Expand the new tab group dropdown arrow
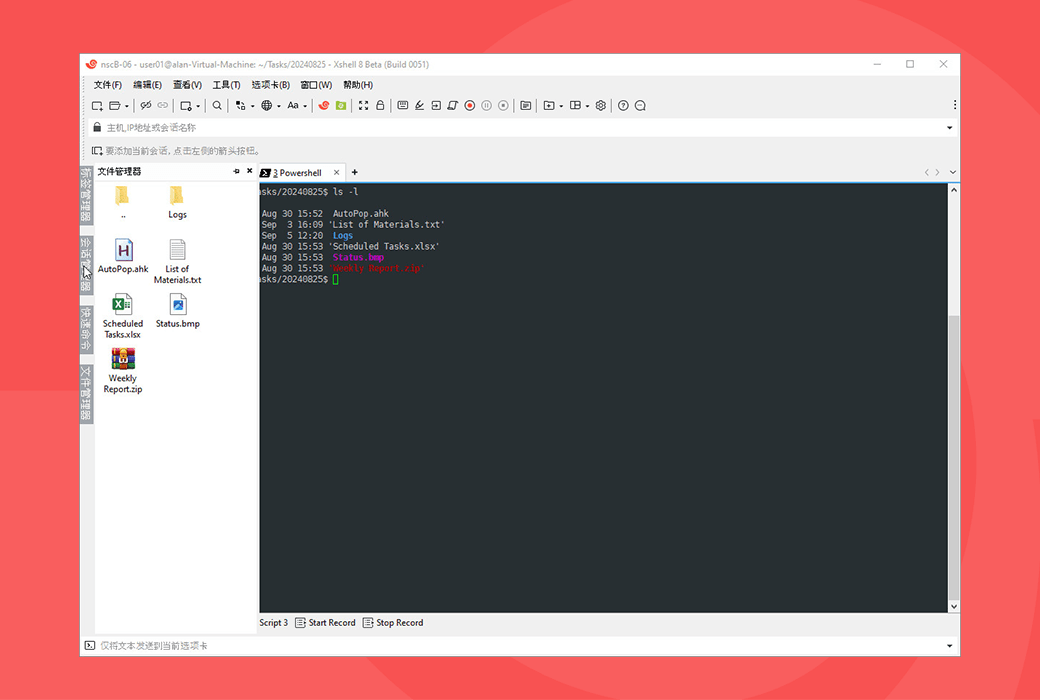The height and width of the screenshot is (700, 1040). 561,106
